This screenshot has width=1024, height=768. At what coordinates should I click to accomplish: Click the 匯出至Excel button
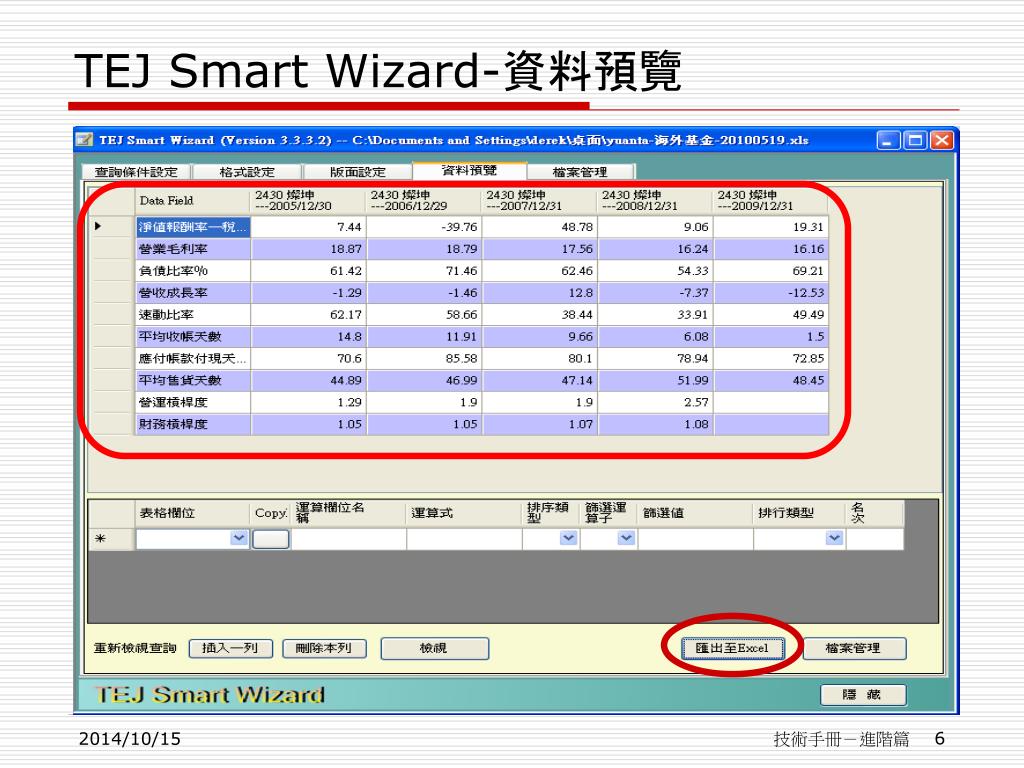[732, 648]
